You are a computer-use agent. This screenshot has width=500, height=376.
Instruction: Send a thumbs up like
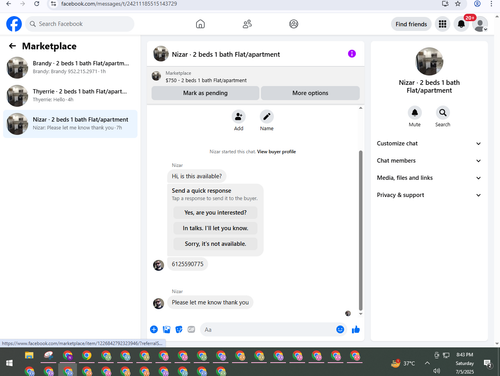tap(356, 330)
